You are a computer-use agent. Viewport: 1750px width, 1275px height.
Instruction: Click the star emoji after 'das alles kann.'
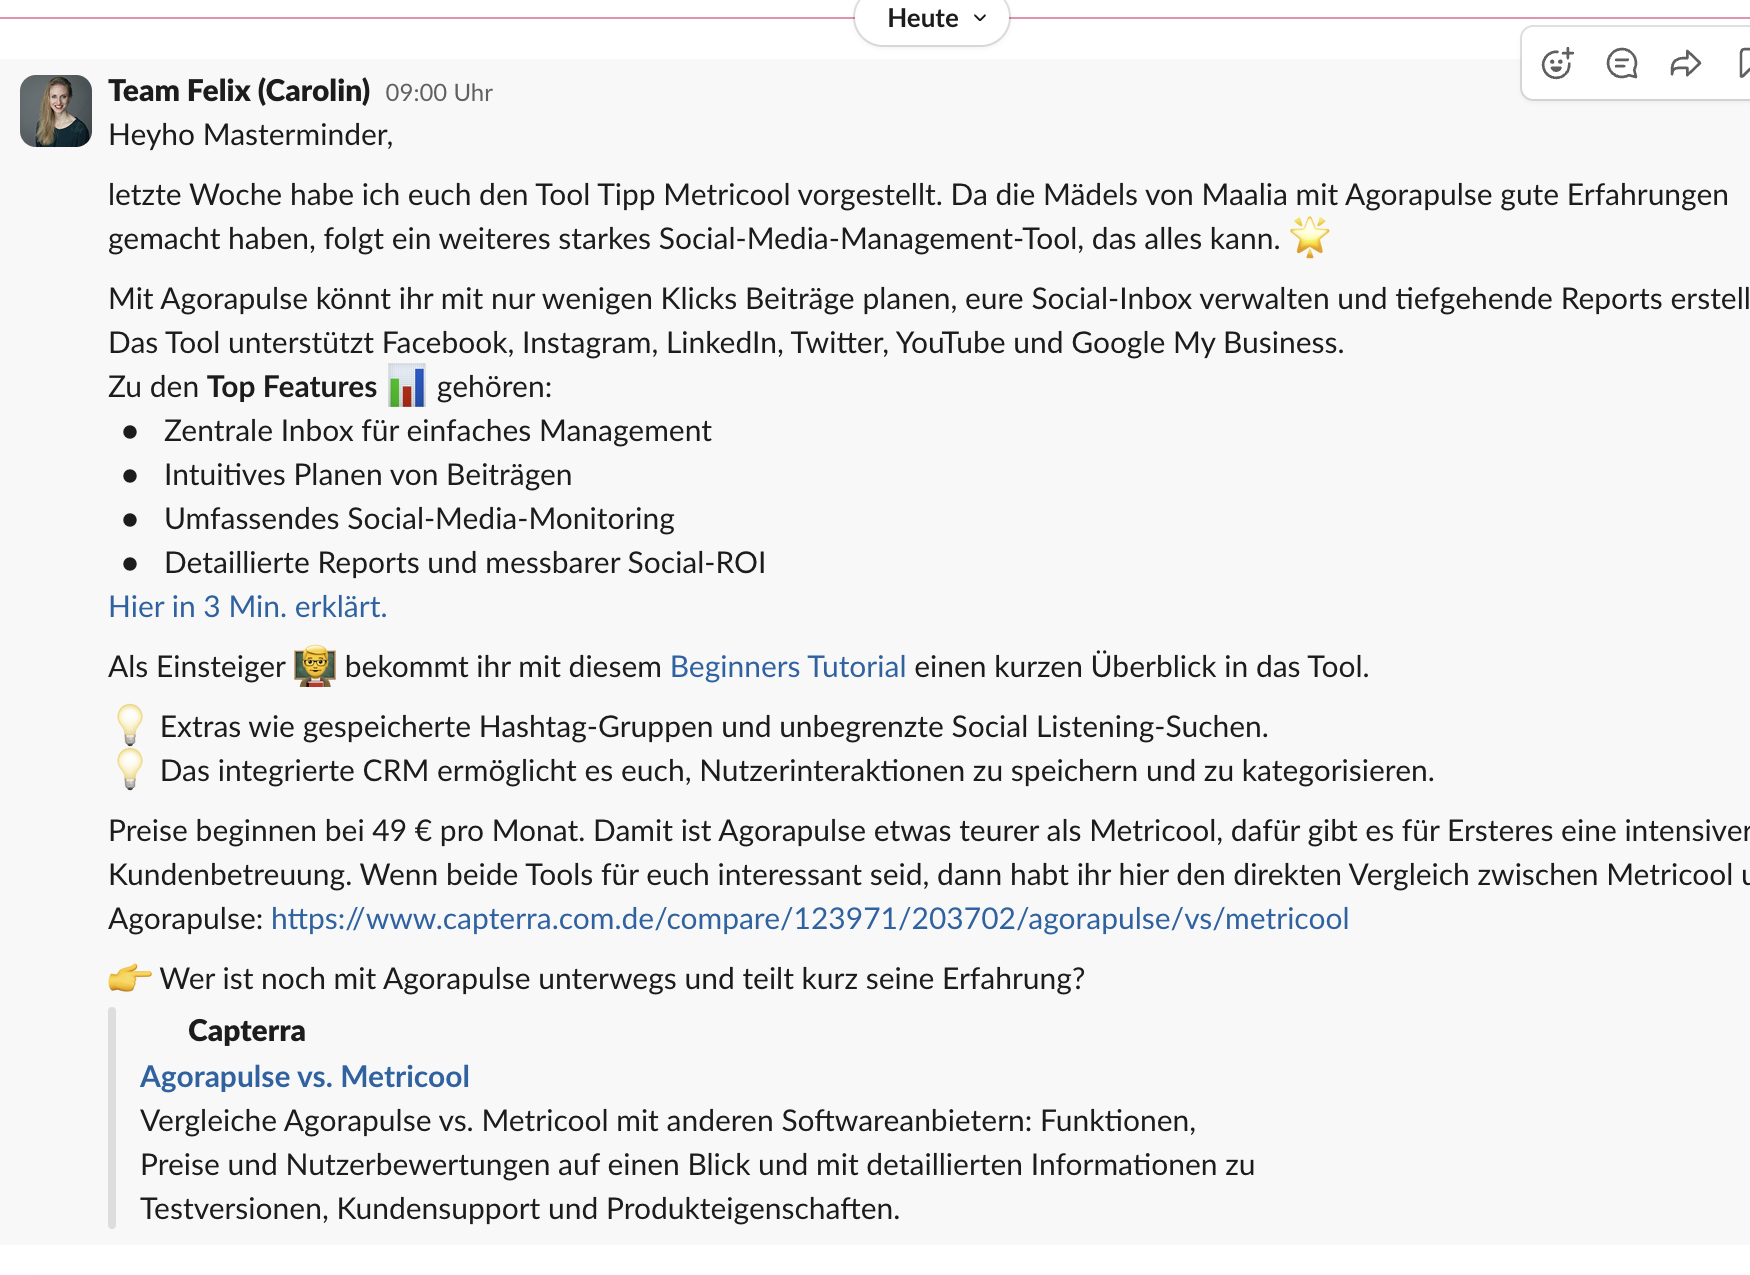(1309, 238)
